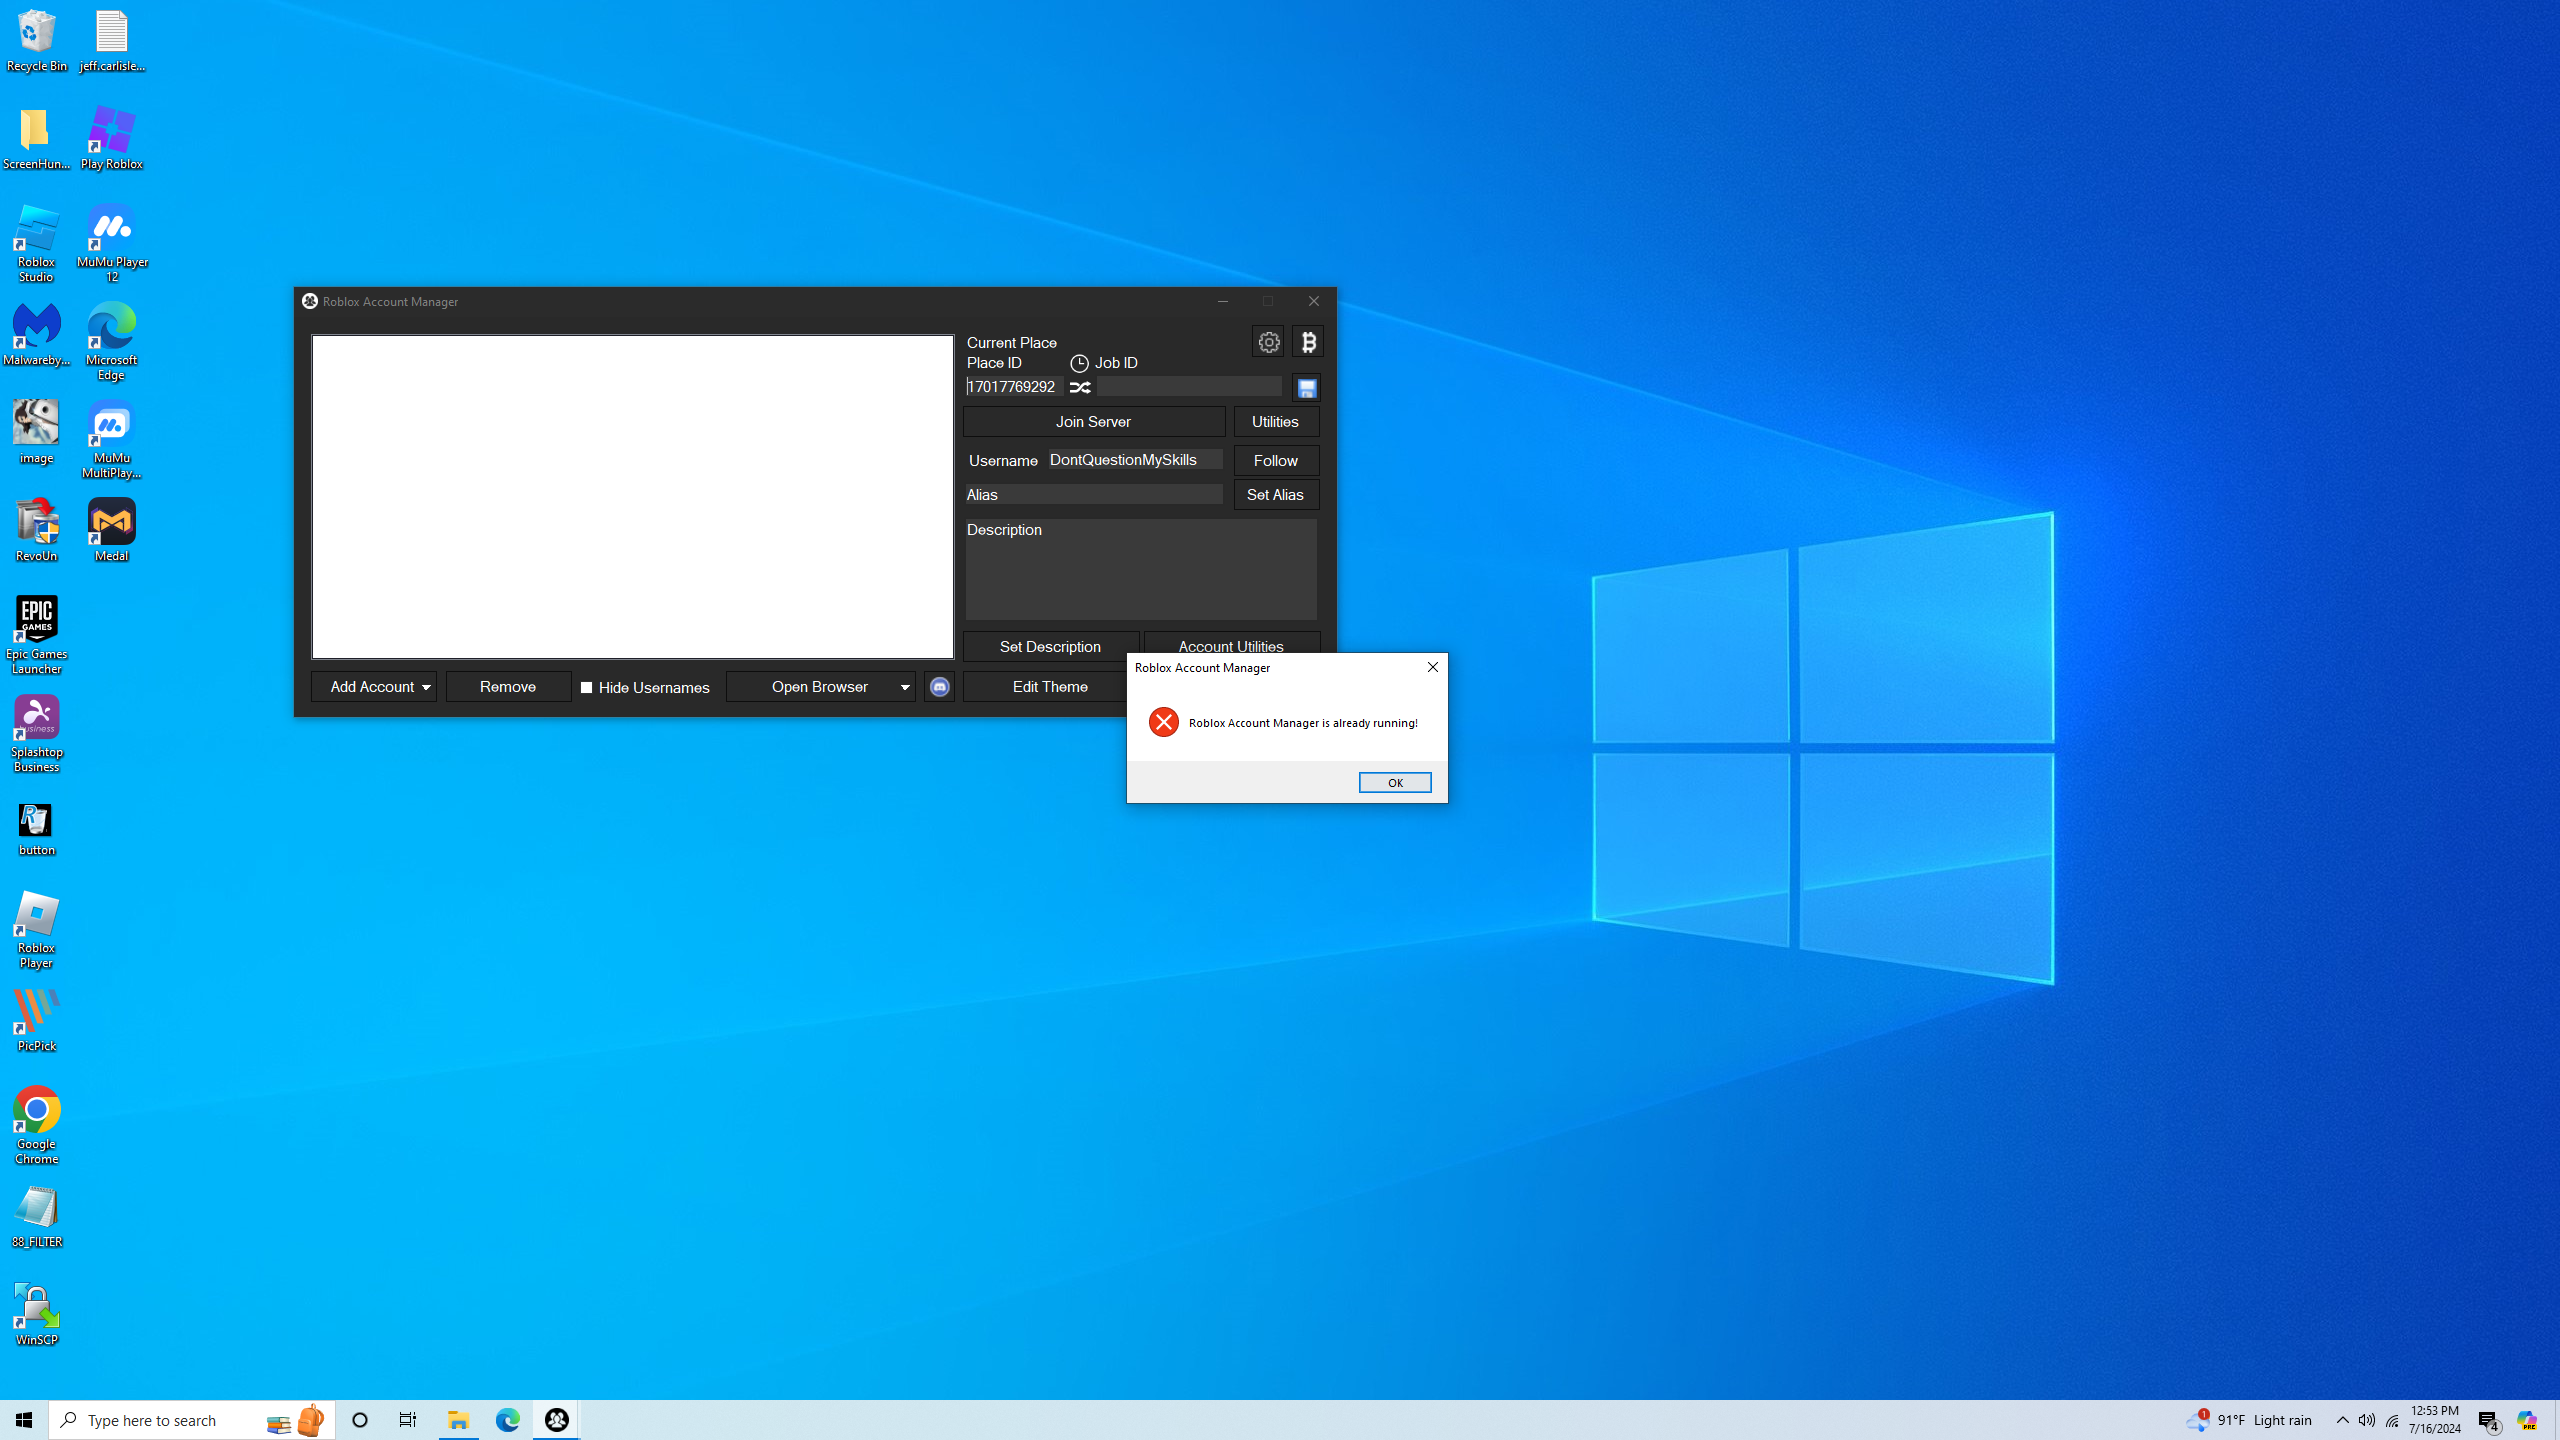Expand the Open Browser dropdown arrow
This screenshot has height=1440, width=2560.
(x=905, y=687)
